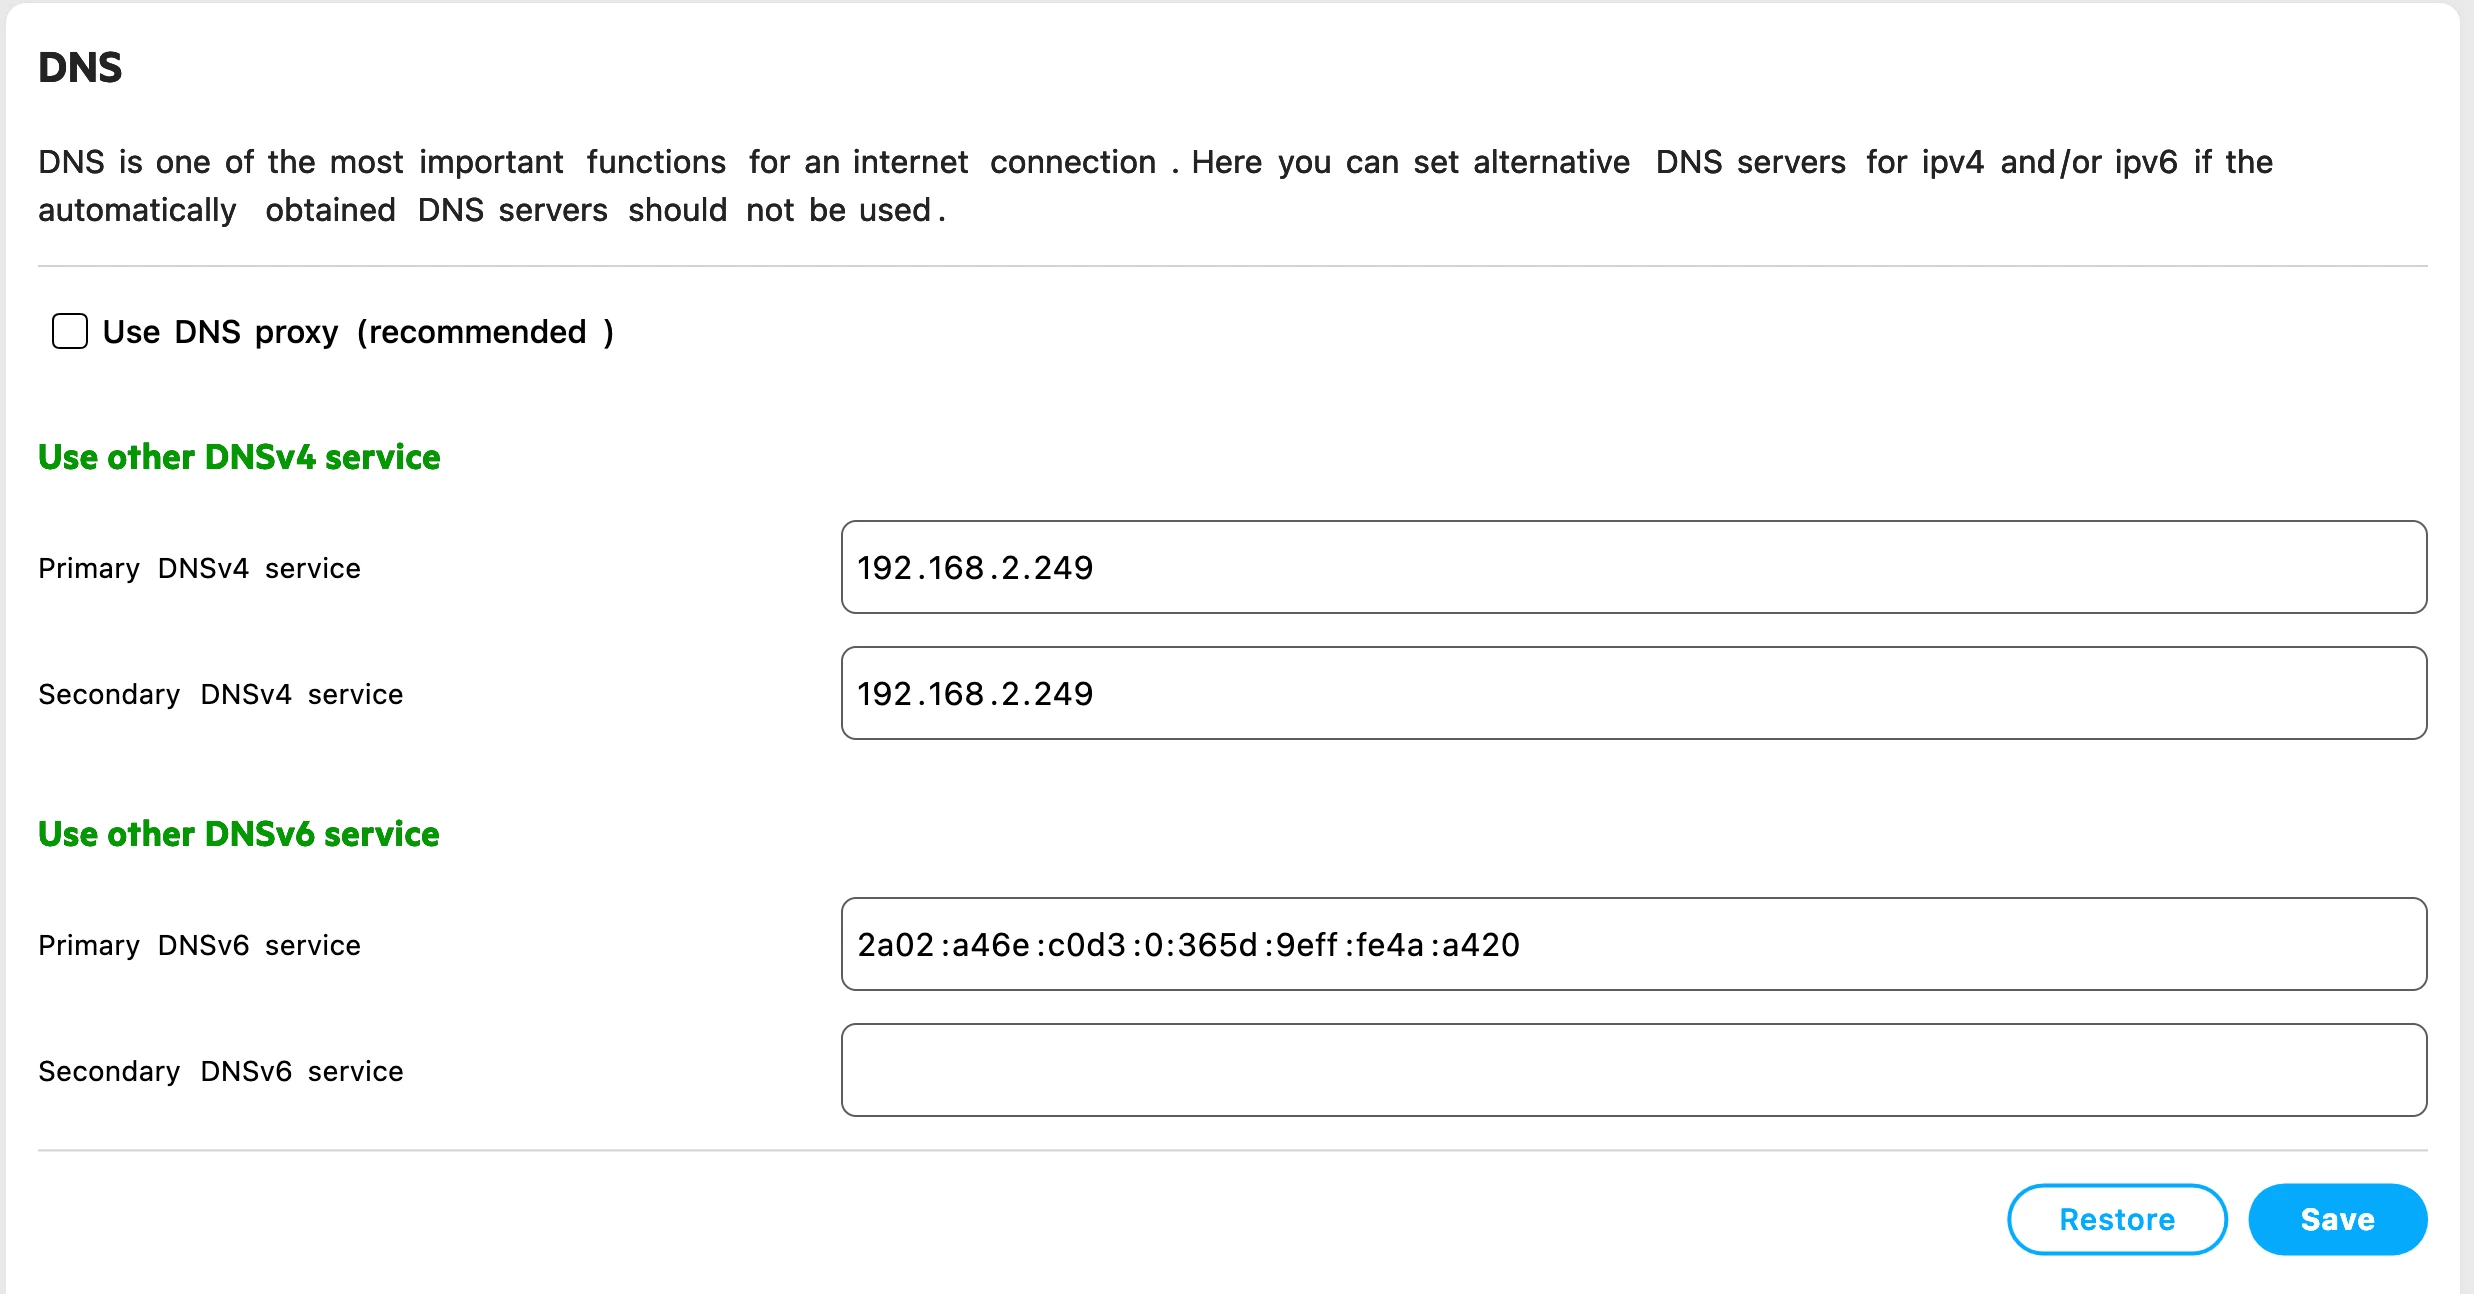
Task: Click the divider line below the description
Action: (x=1233, y=266)
